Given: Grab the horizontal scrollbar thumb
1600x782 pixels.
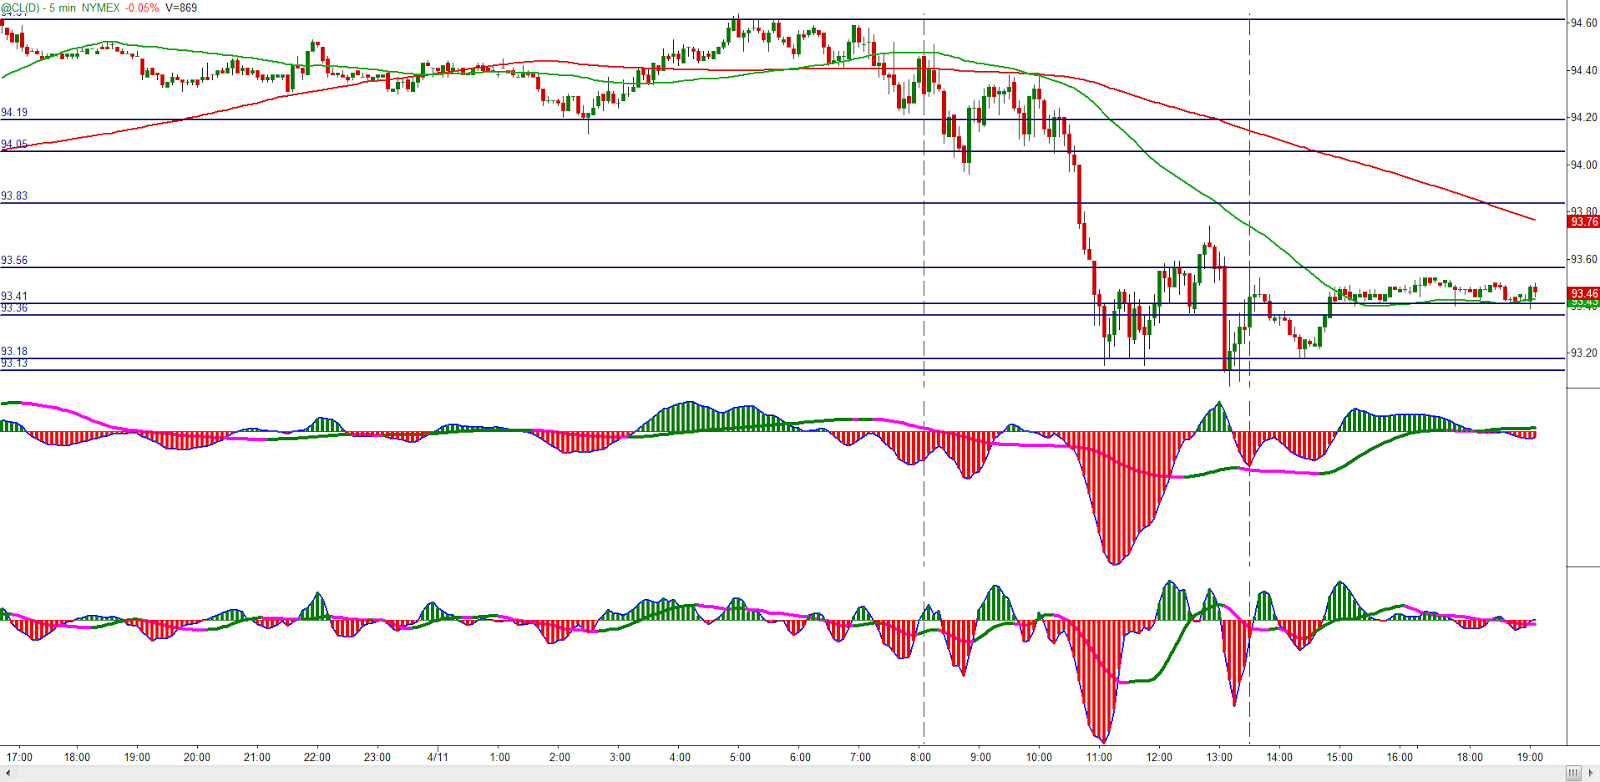Looking at the screenshot, I should coord(1573,773).
